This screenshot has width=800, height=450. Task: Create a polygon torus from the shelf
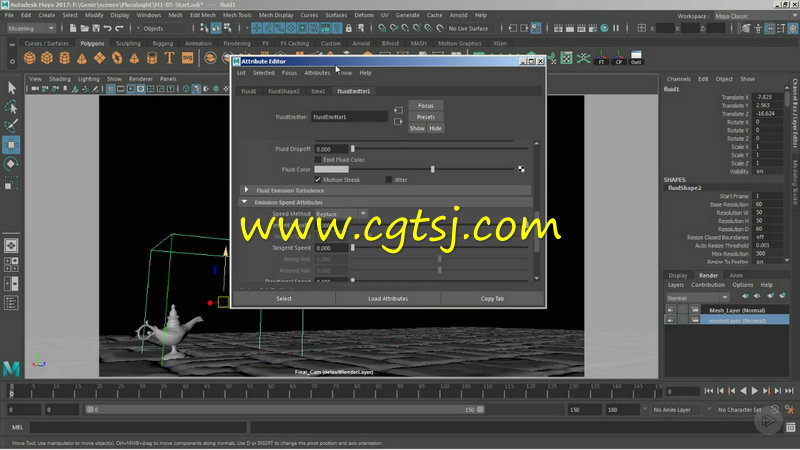pyautogui.click(x=117, y=58)
